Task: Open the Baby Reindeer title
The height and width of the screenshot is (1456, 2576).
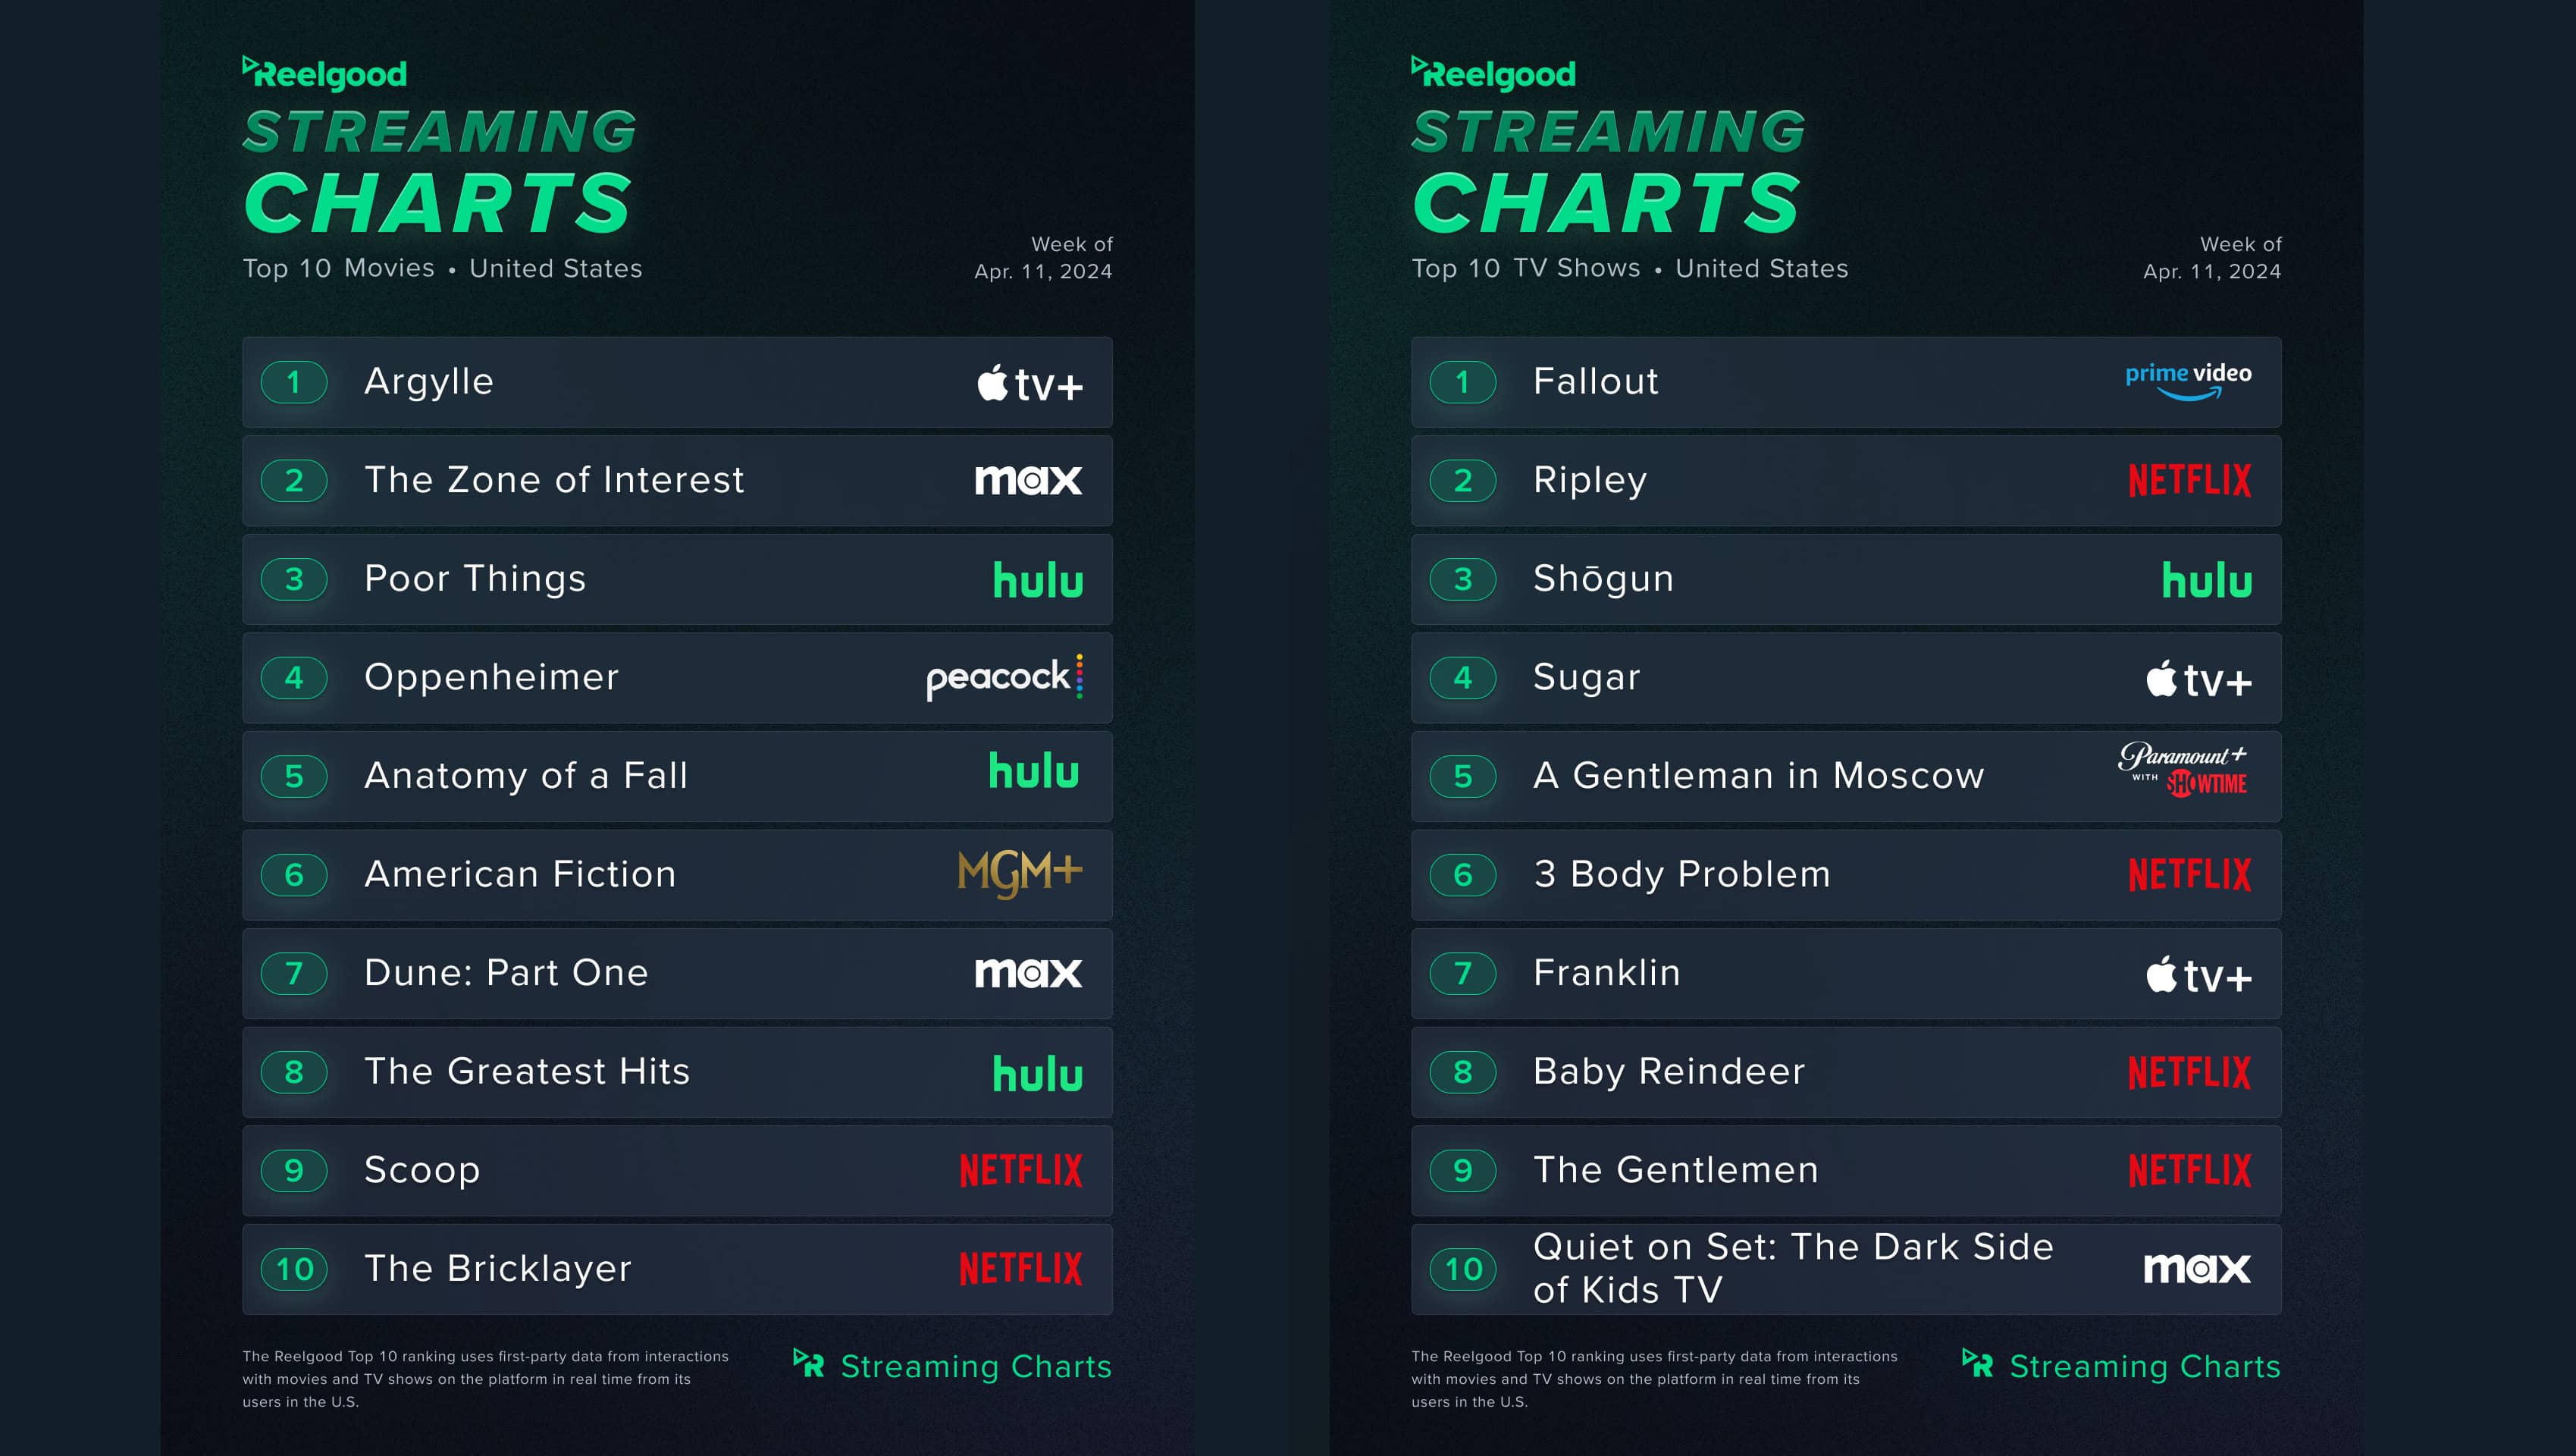Action: pyautogui.click(x=1668, y=1072)
